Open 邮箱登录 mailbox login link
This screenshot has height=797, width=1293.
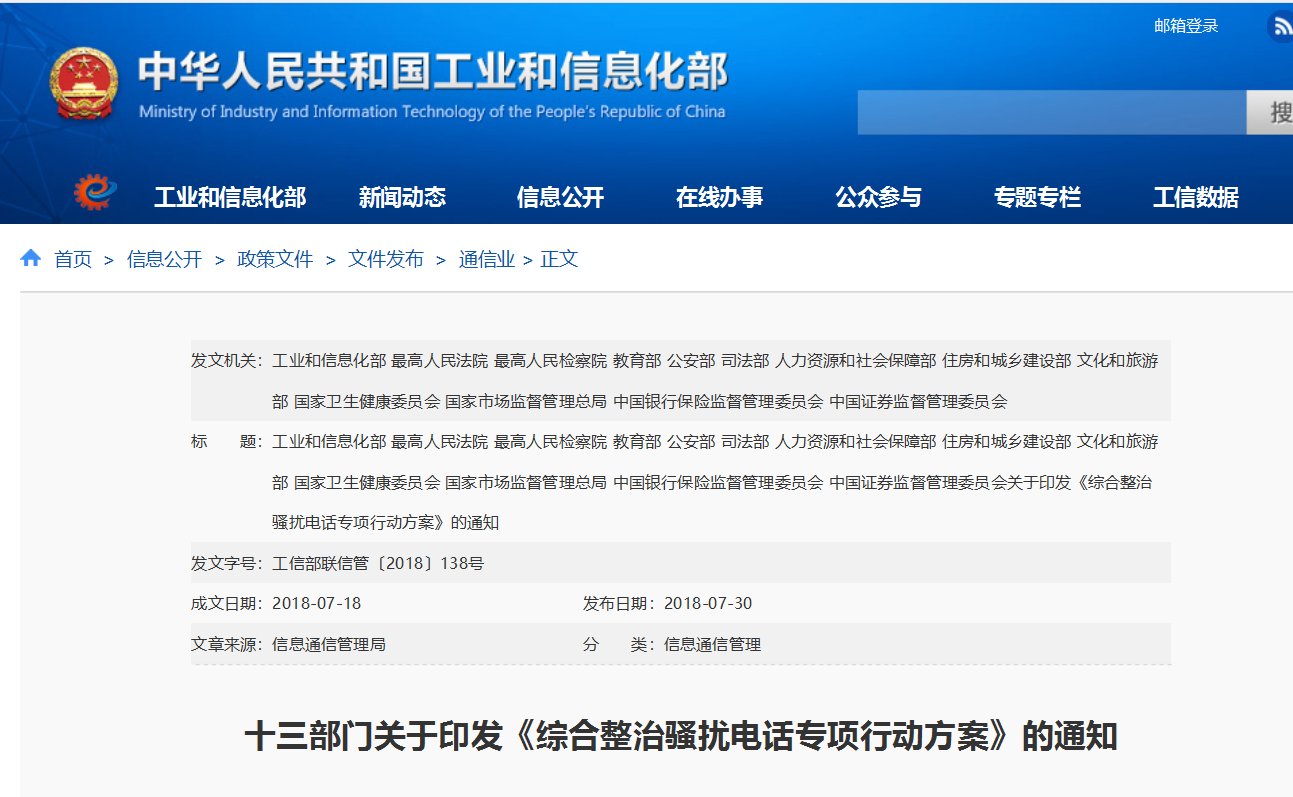coord(1186,26)
